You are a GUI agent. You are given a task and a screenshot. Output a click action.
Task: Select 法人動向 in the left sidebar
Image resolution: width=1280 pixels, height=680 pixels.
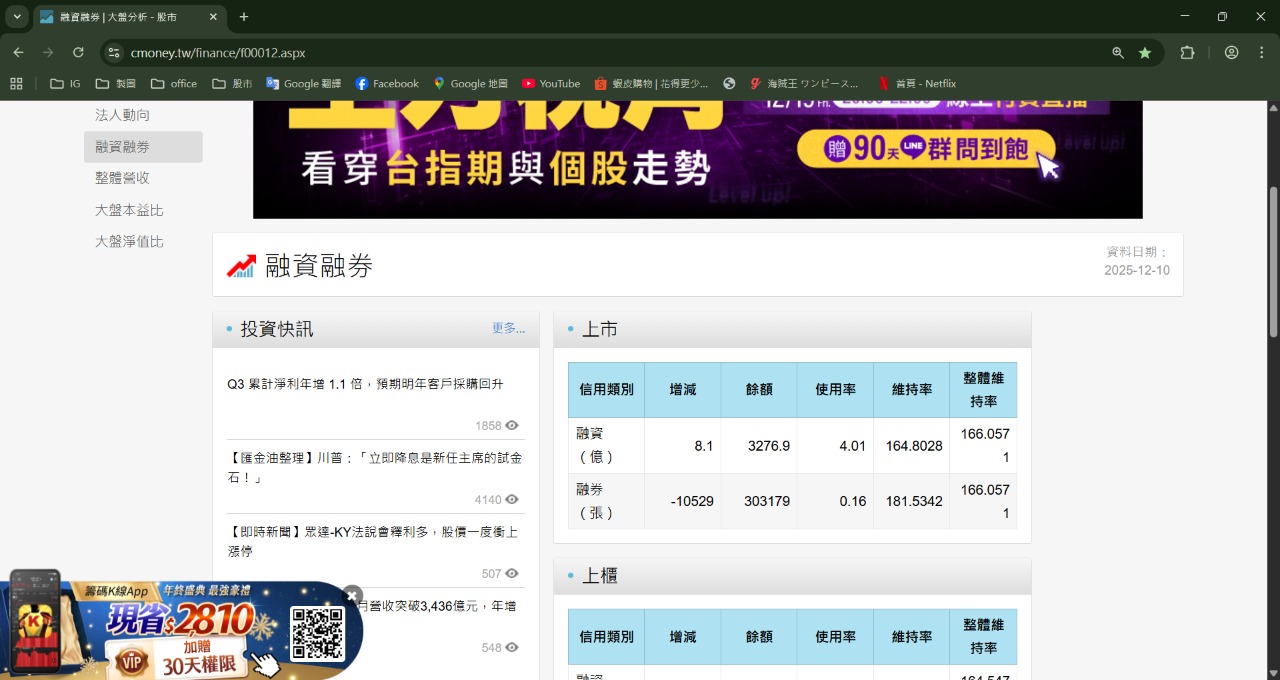pyautogui.click(x=122, y=115)
